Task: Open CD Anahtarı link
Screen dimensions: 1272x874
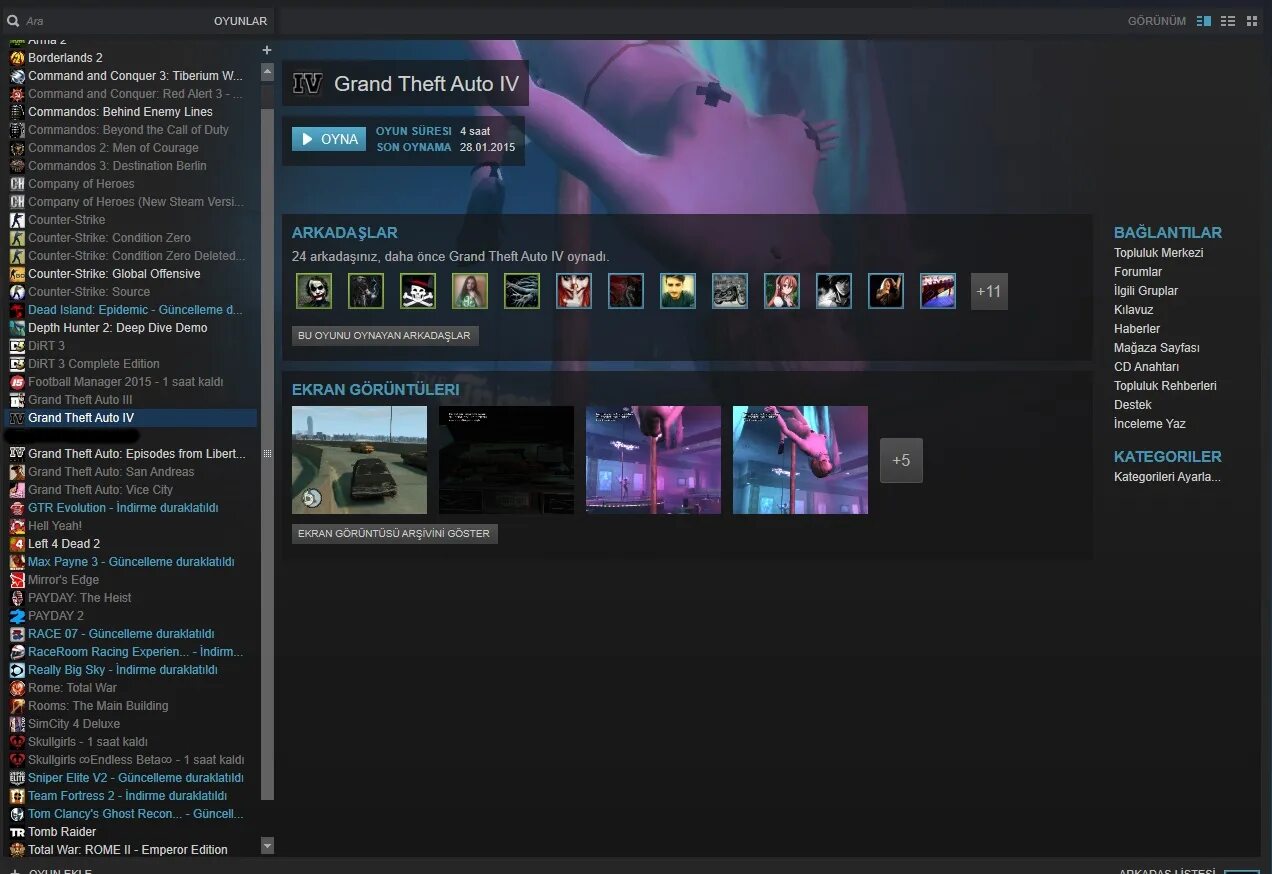Action: pos(1146,367)
